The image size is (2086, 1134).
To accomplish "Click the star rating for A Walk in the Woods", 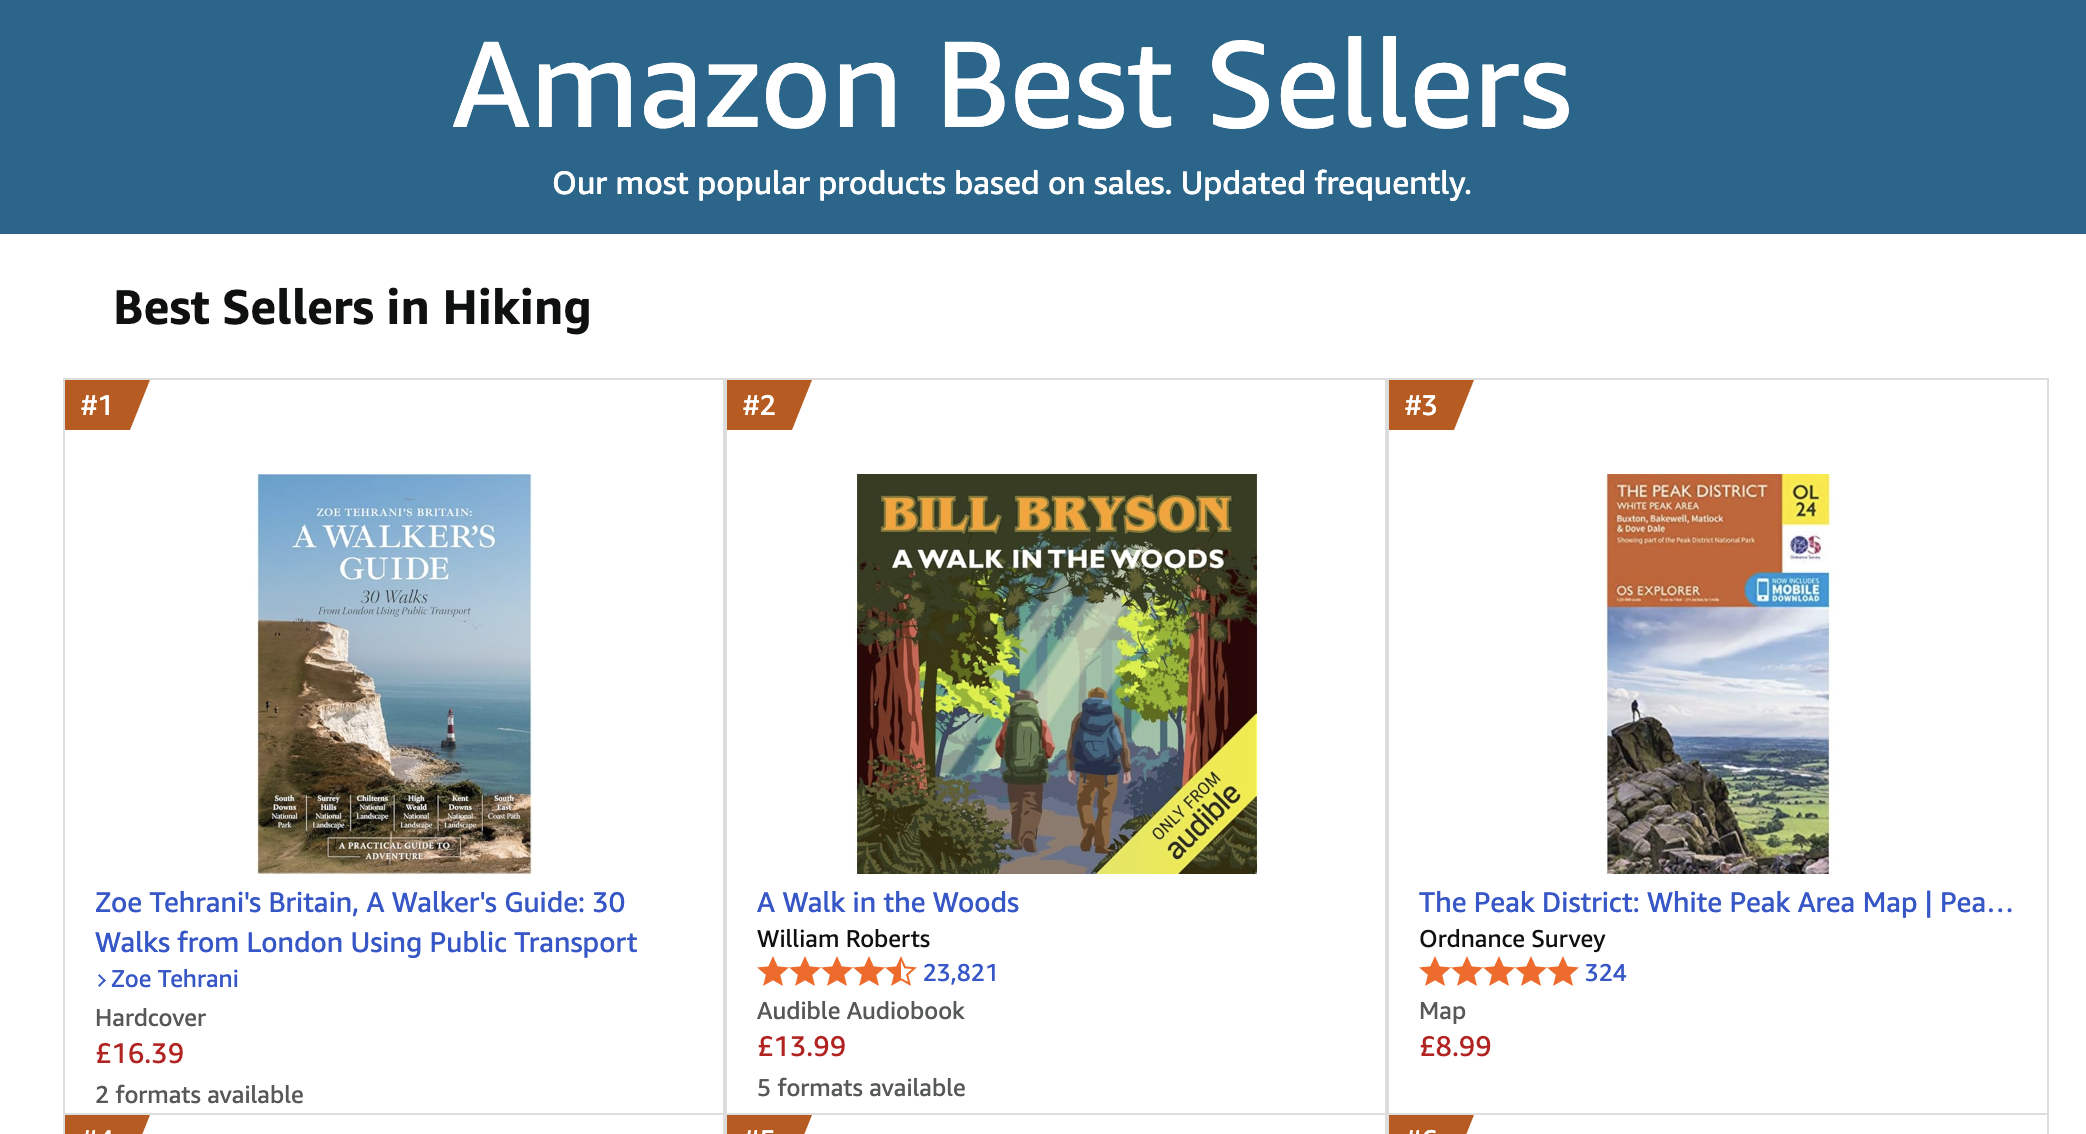I will (x=836, y=972).
